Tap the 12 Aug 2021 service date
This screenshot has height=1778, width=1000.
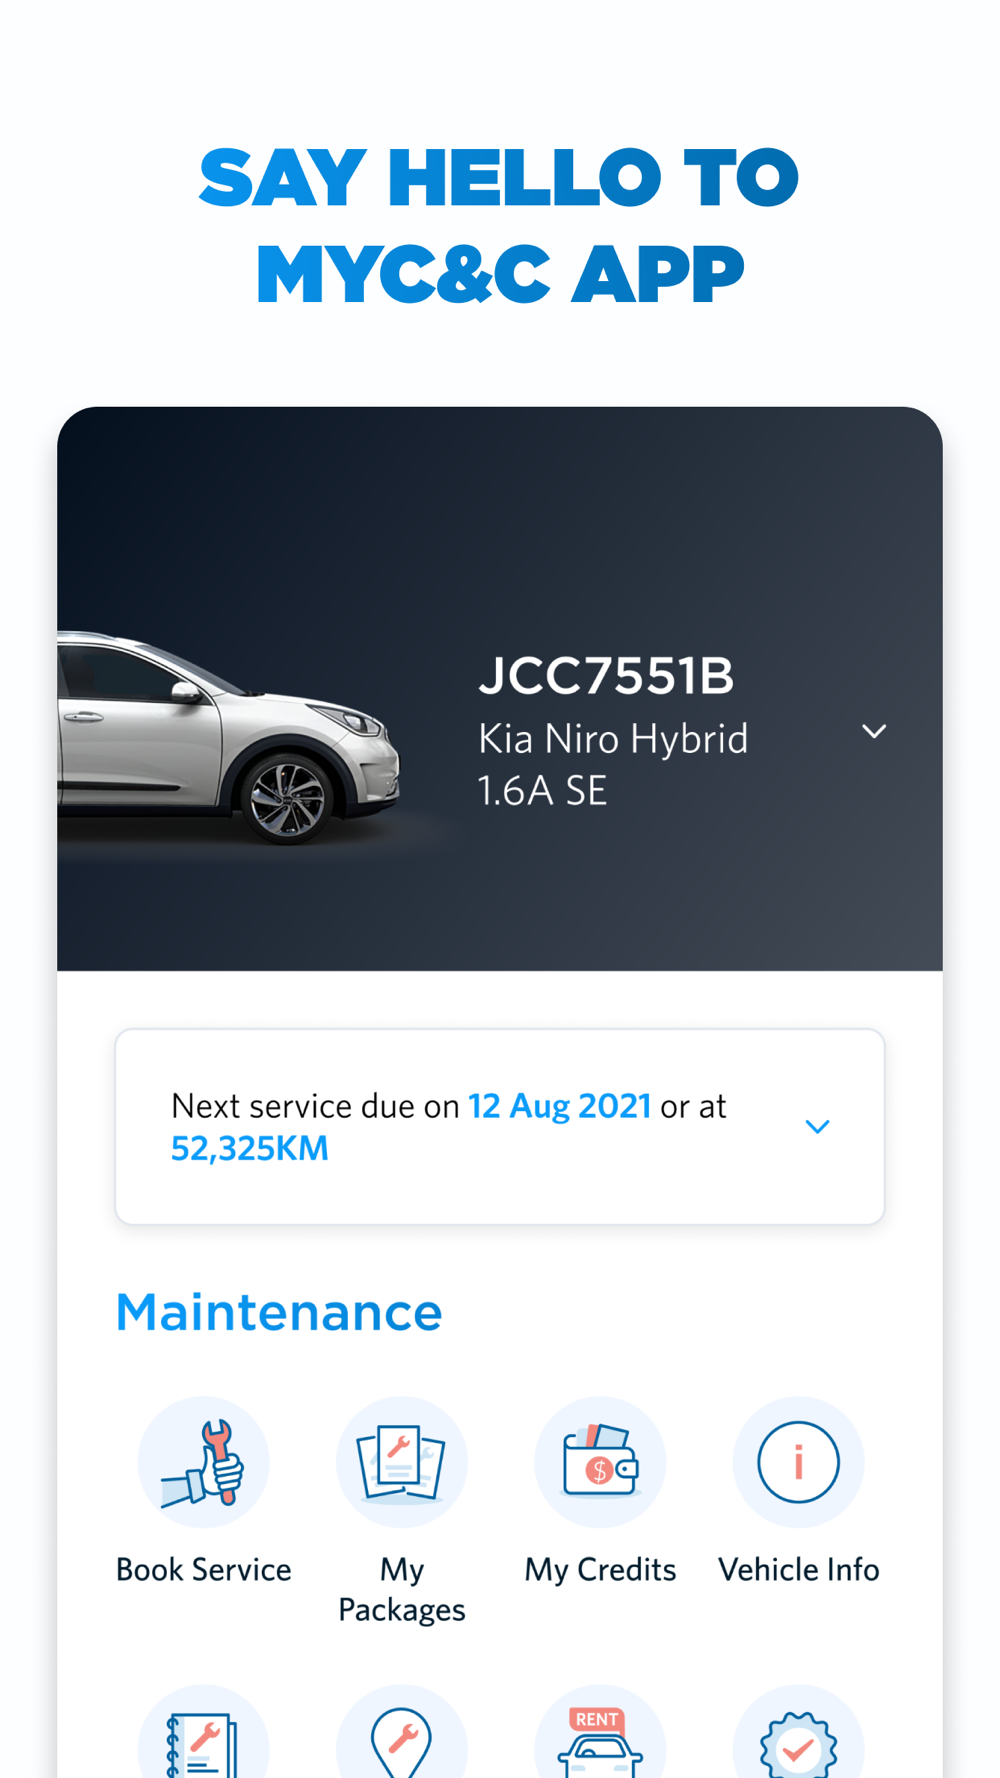pos(560,1106)
